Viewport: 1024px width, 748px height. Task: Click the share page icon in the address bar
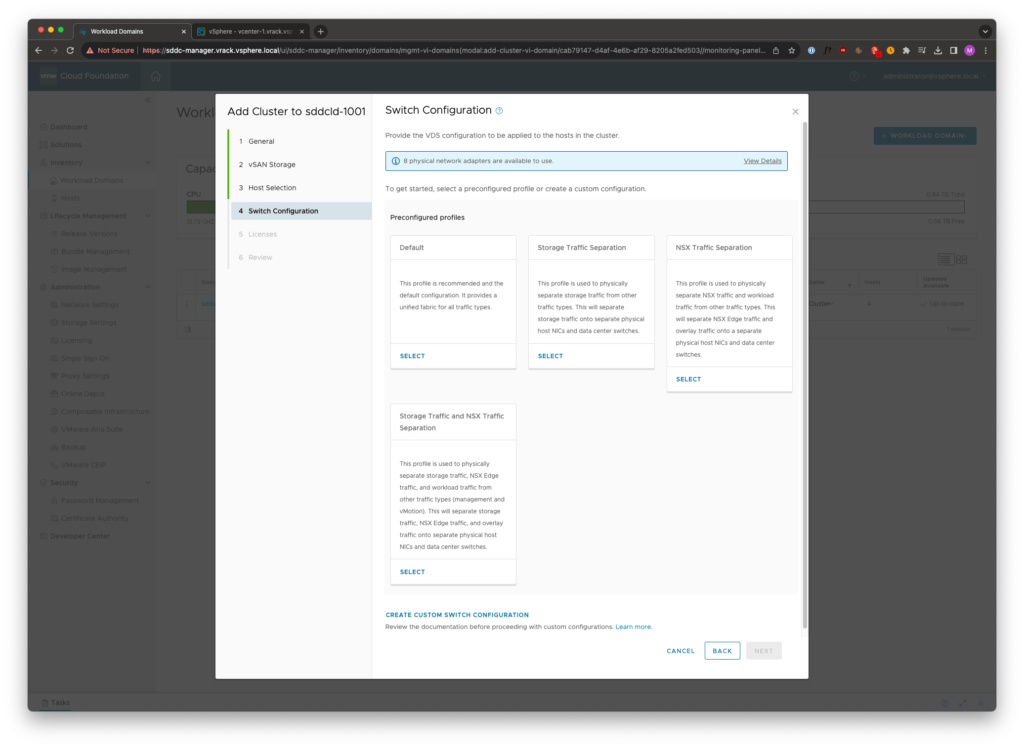776,50
